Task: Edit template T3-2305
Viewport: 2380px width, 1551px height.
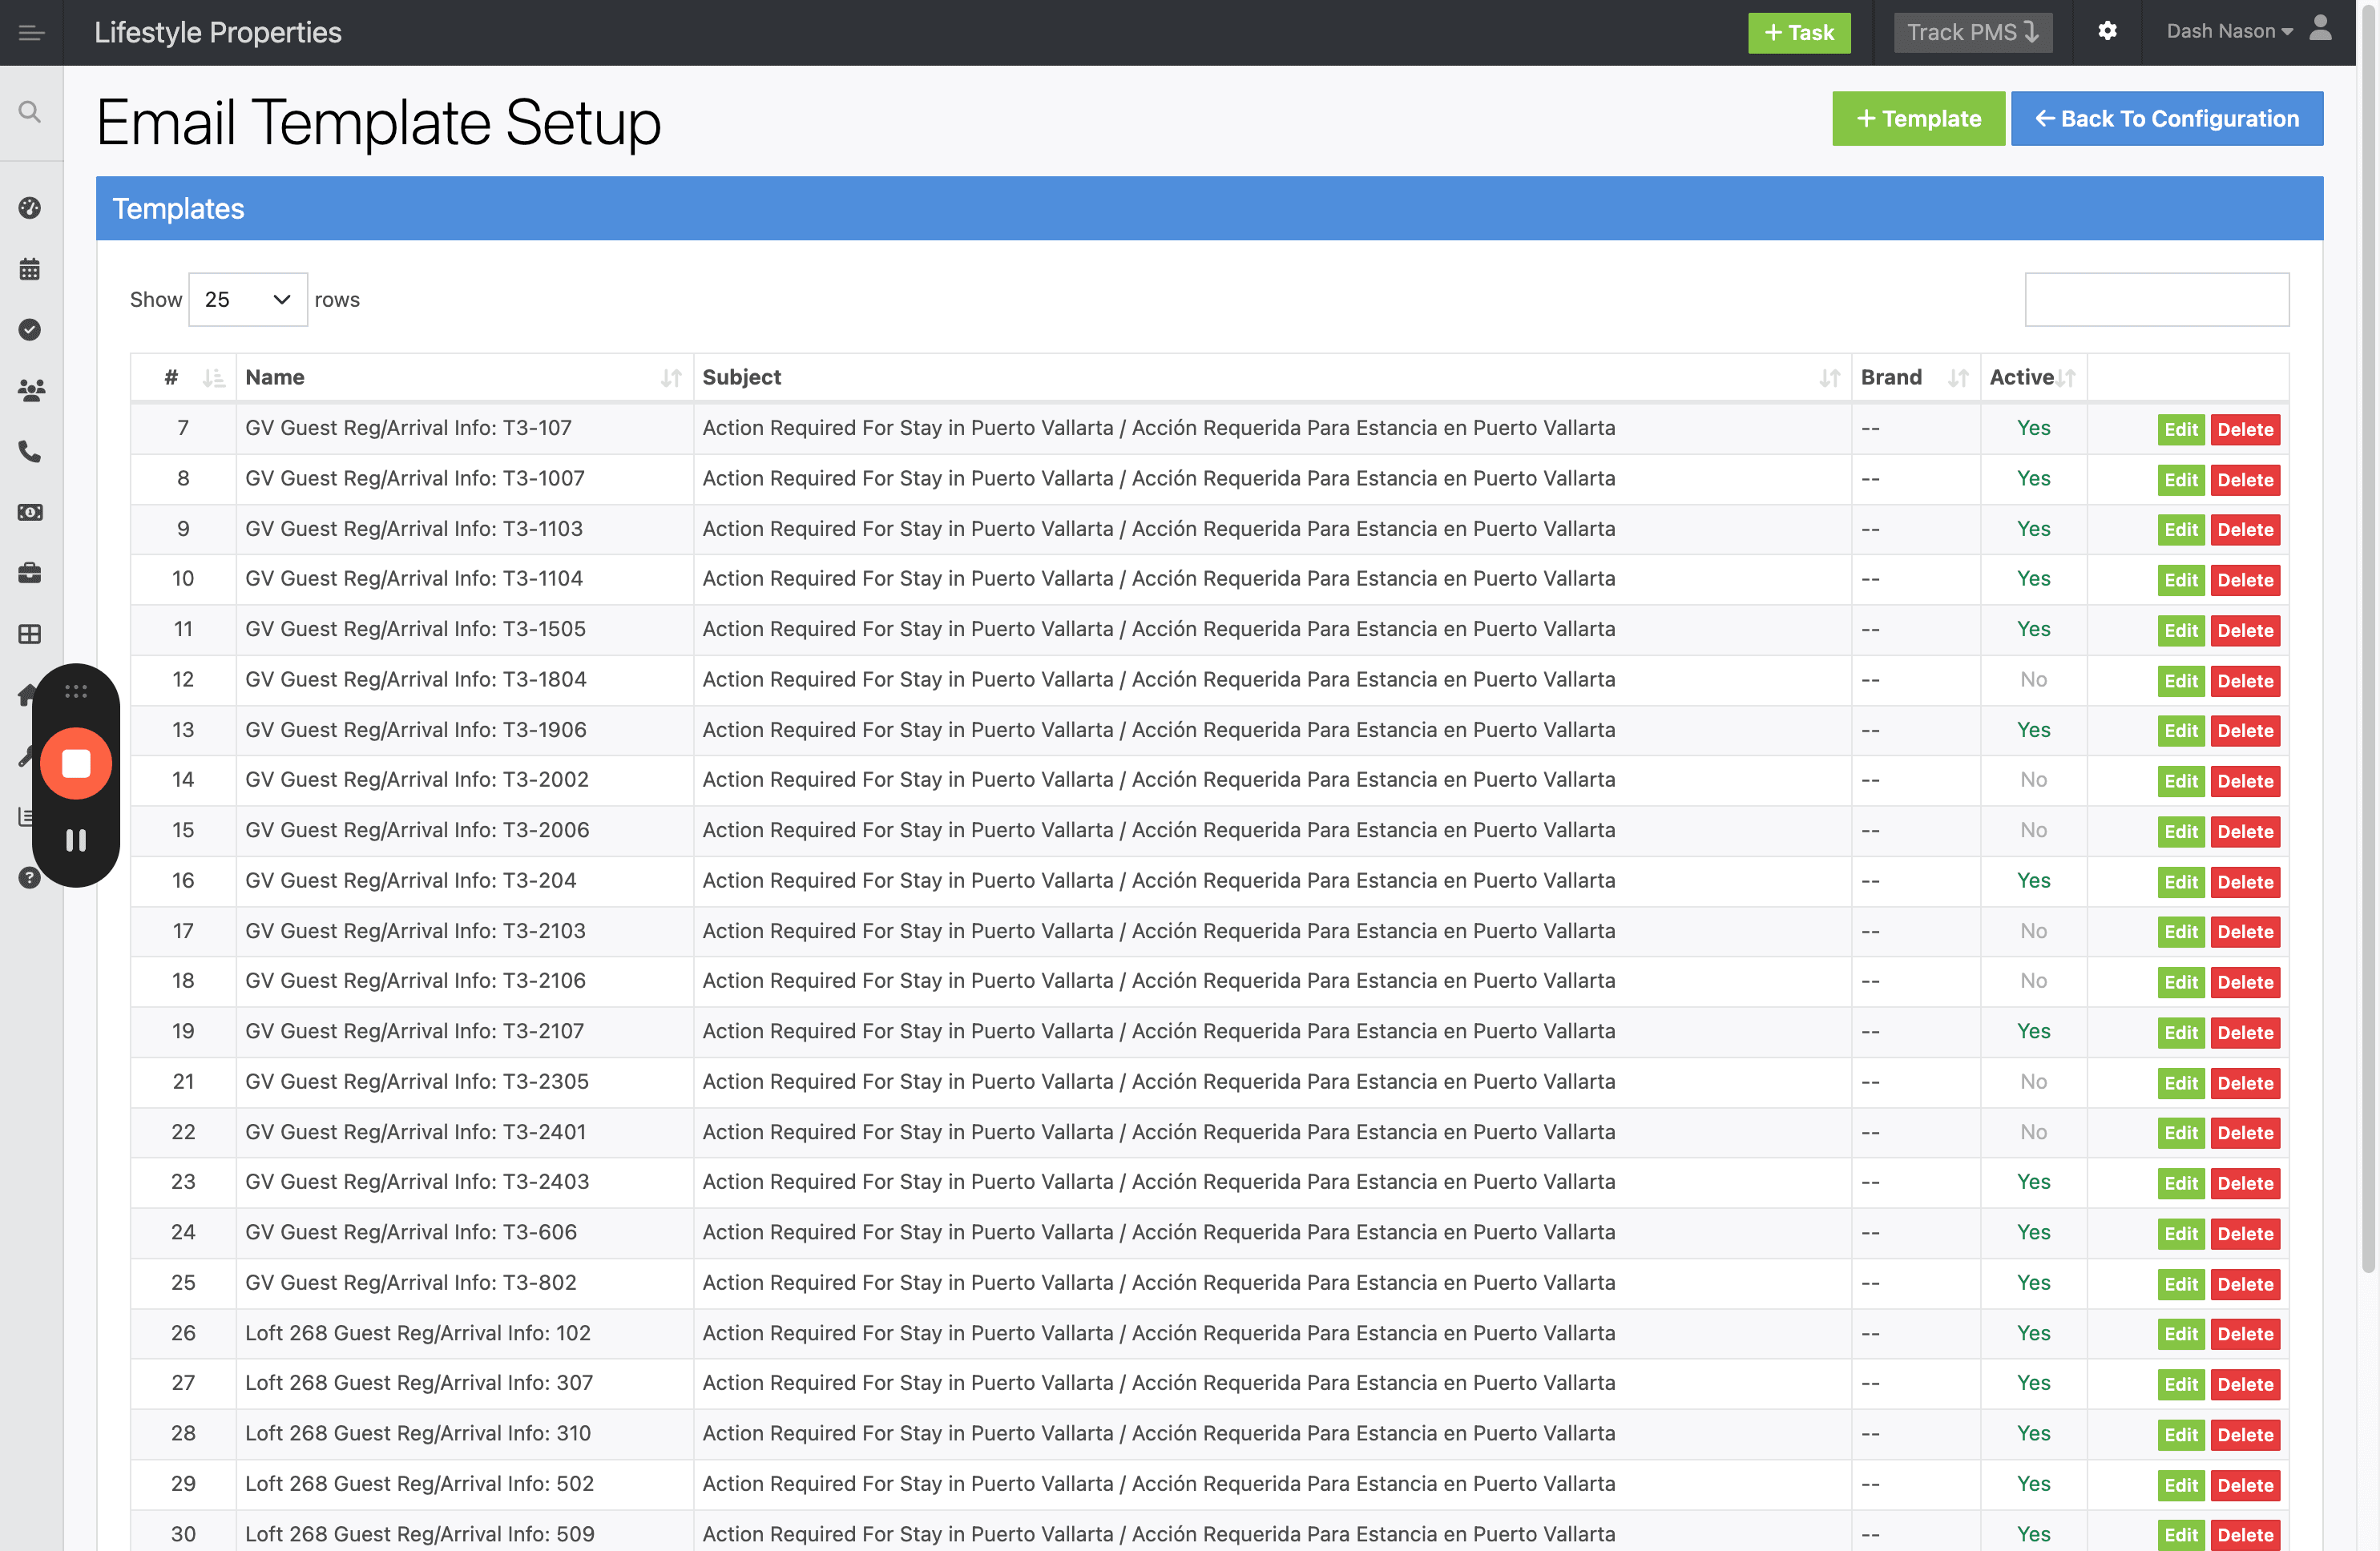Action: [2180, 1083]
